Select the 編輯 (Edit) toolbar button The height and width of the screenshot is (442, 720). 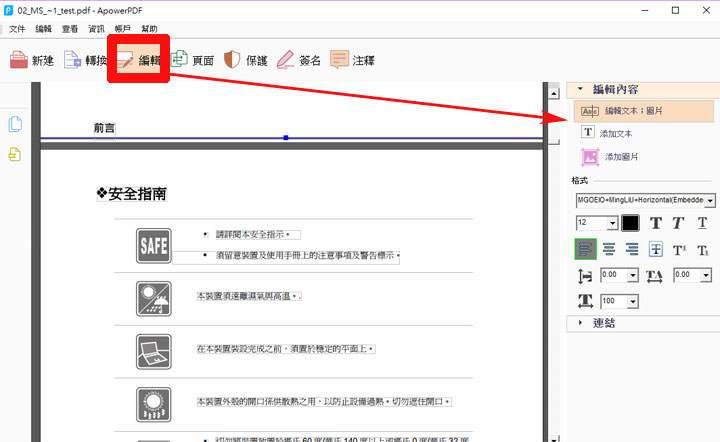pos(138,60)
